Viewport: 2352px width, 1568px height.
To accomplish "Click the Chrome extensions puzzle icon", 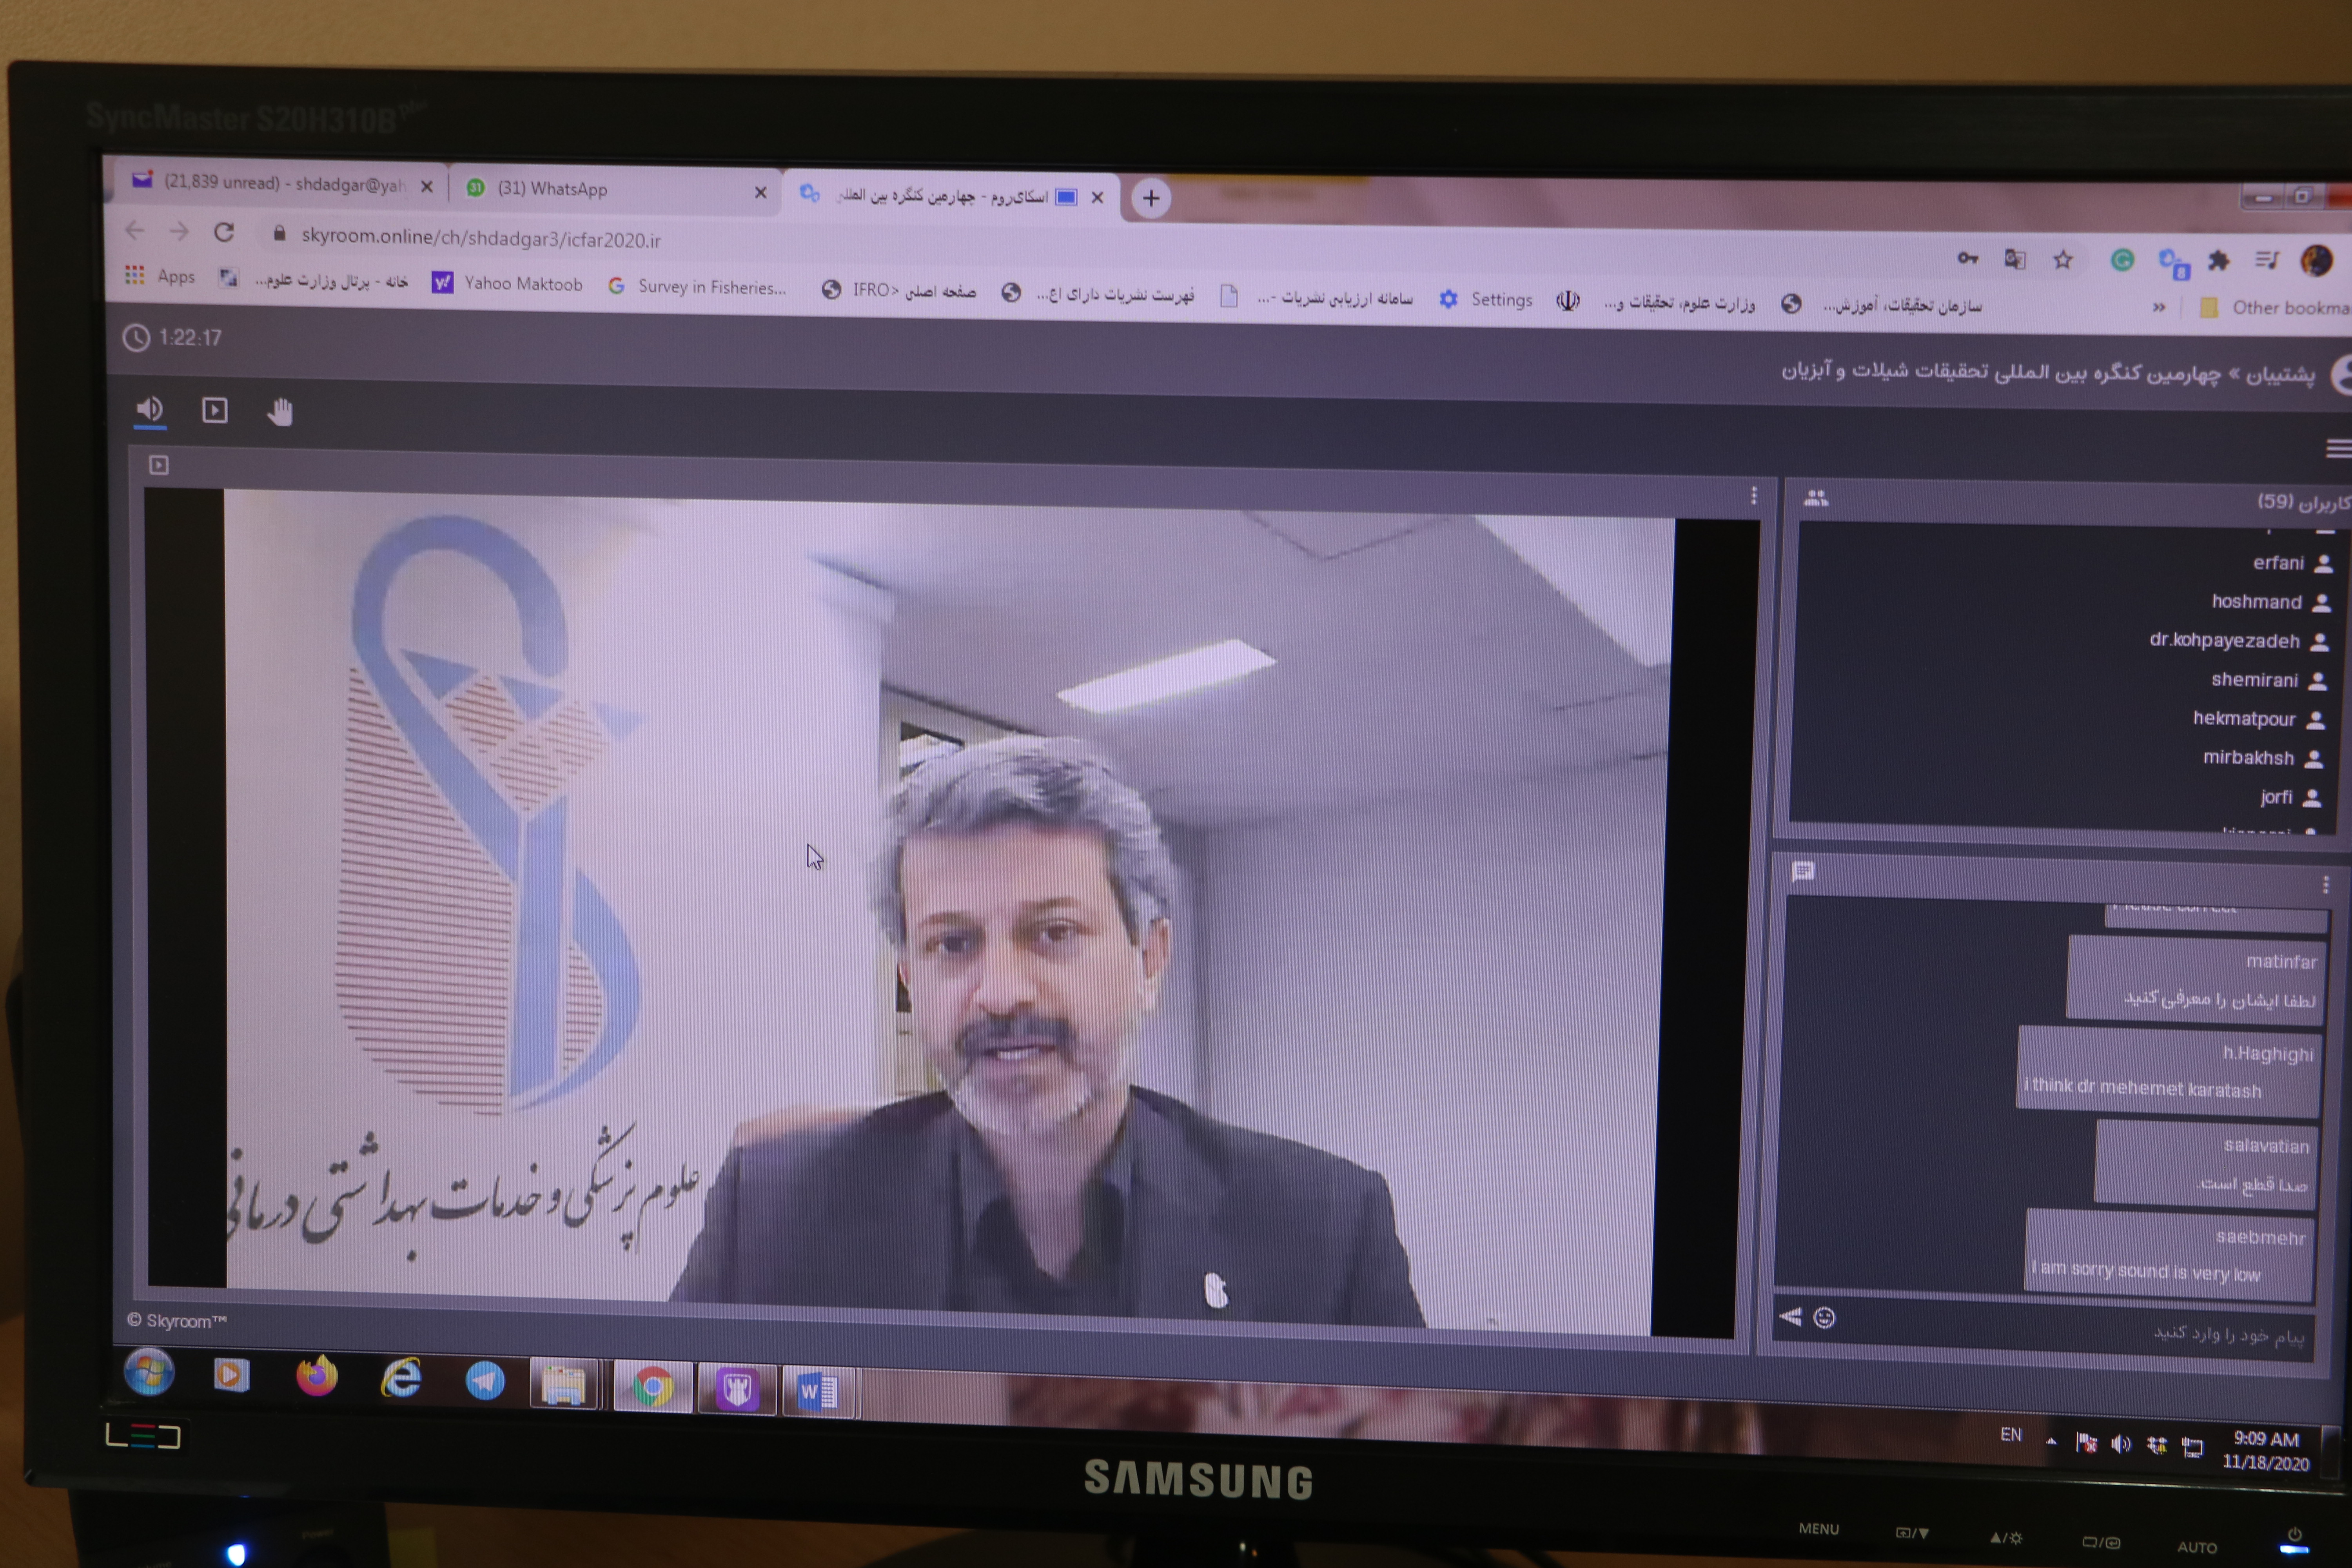I will click(2219, 261).
